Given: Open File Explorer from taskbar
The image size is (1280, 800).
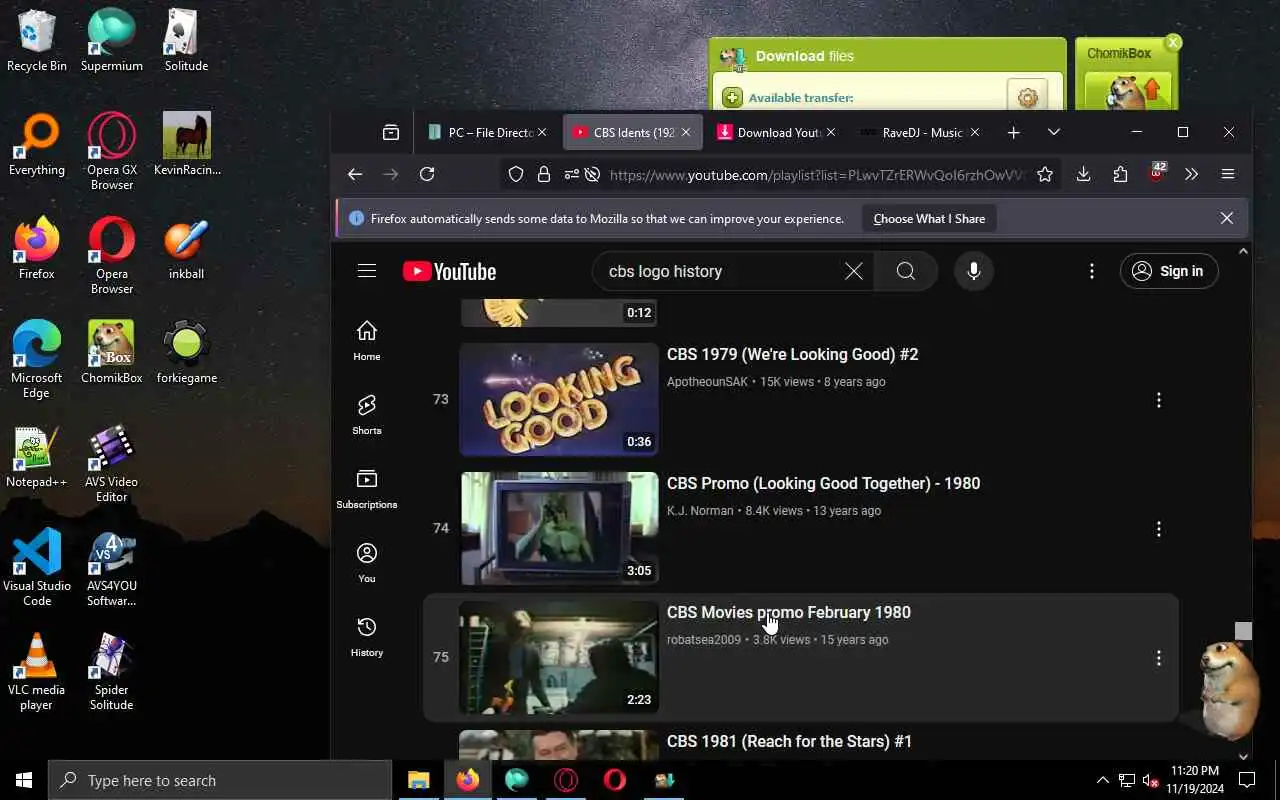Looking at the screenshot, I should point(418,780).
